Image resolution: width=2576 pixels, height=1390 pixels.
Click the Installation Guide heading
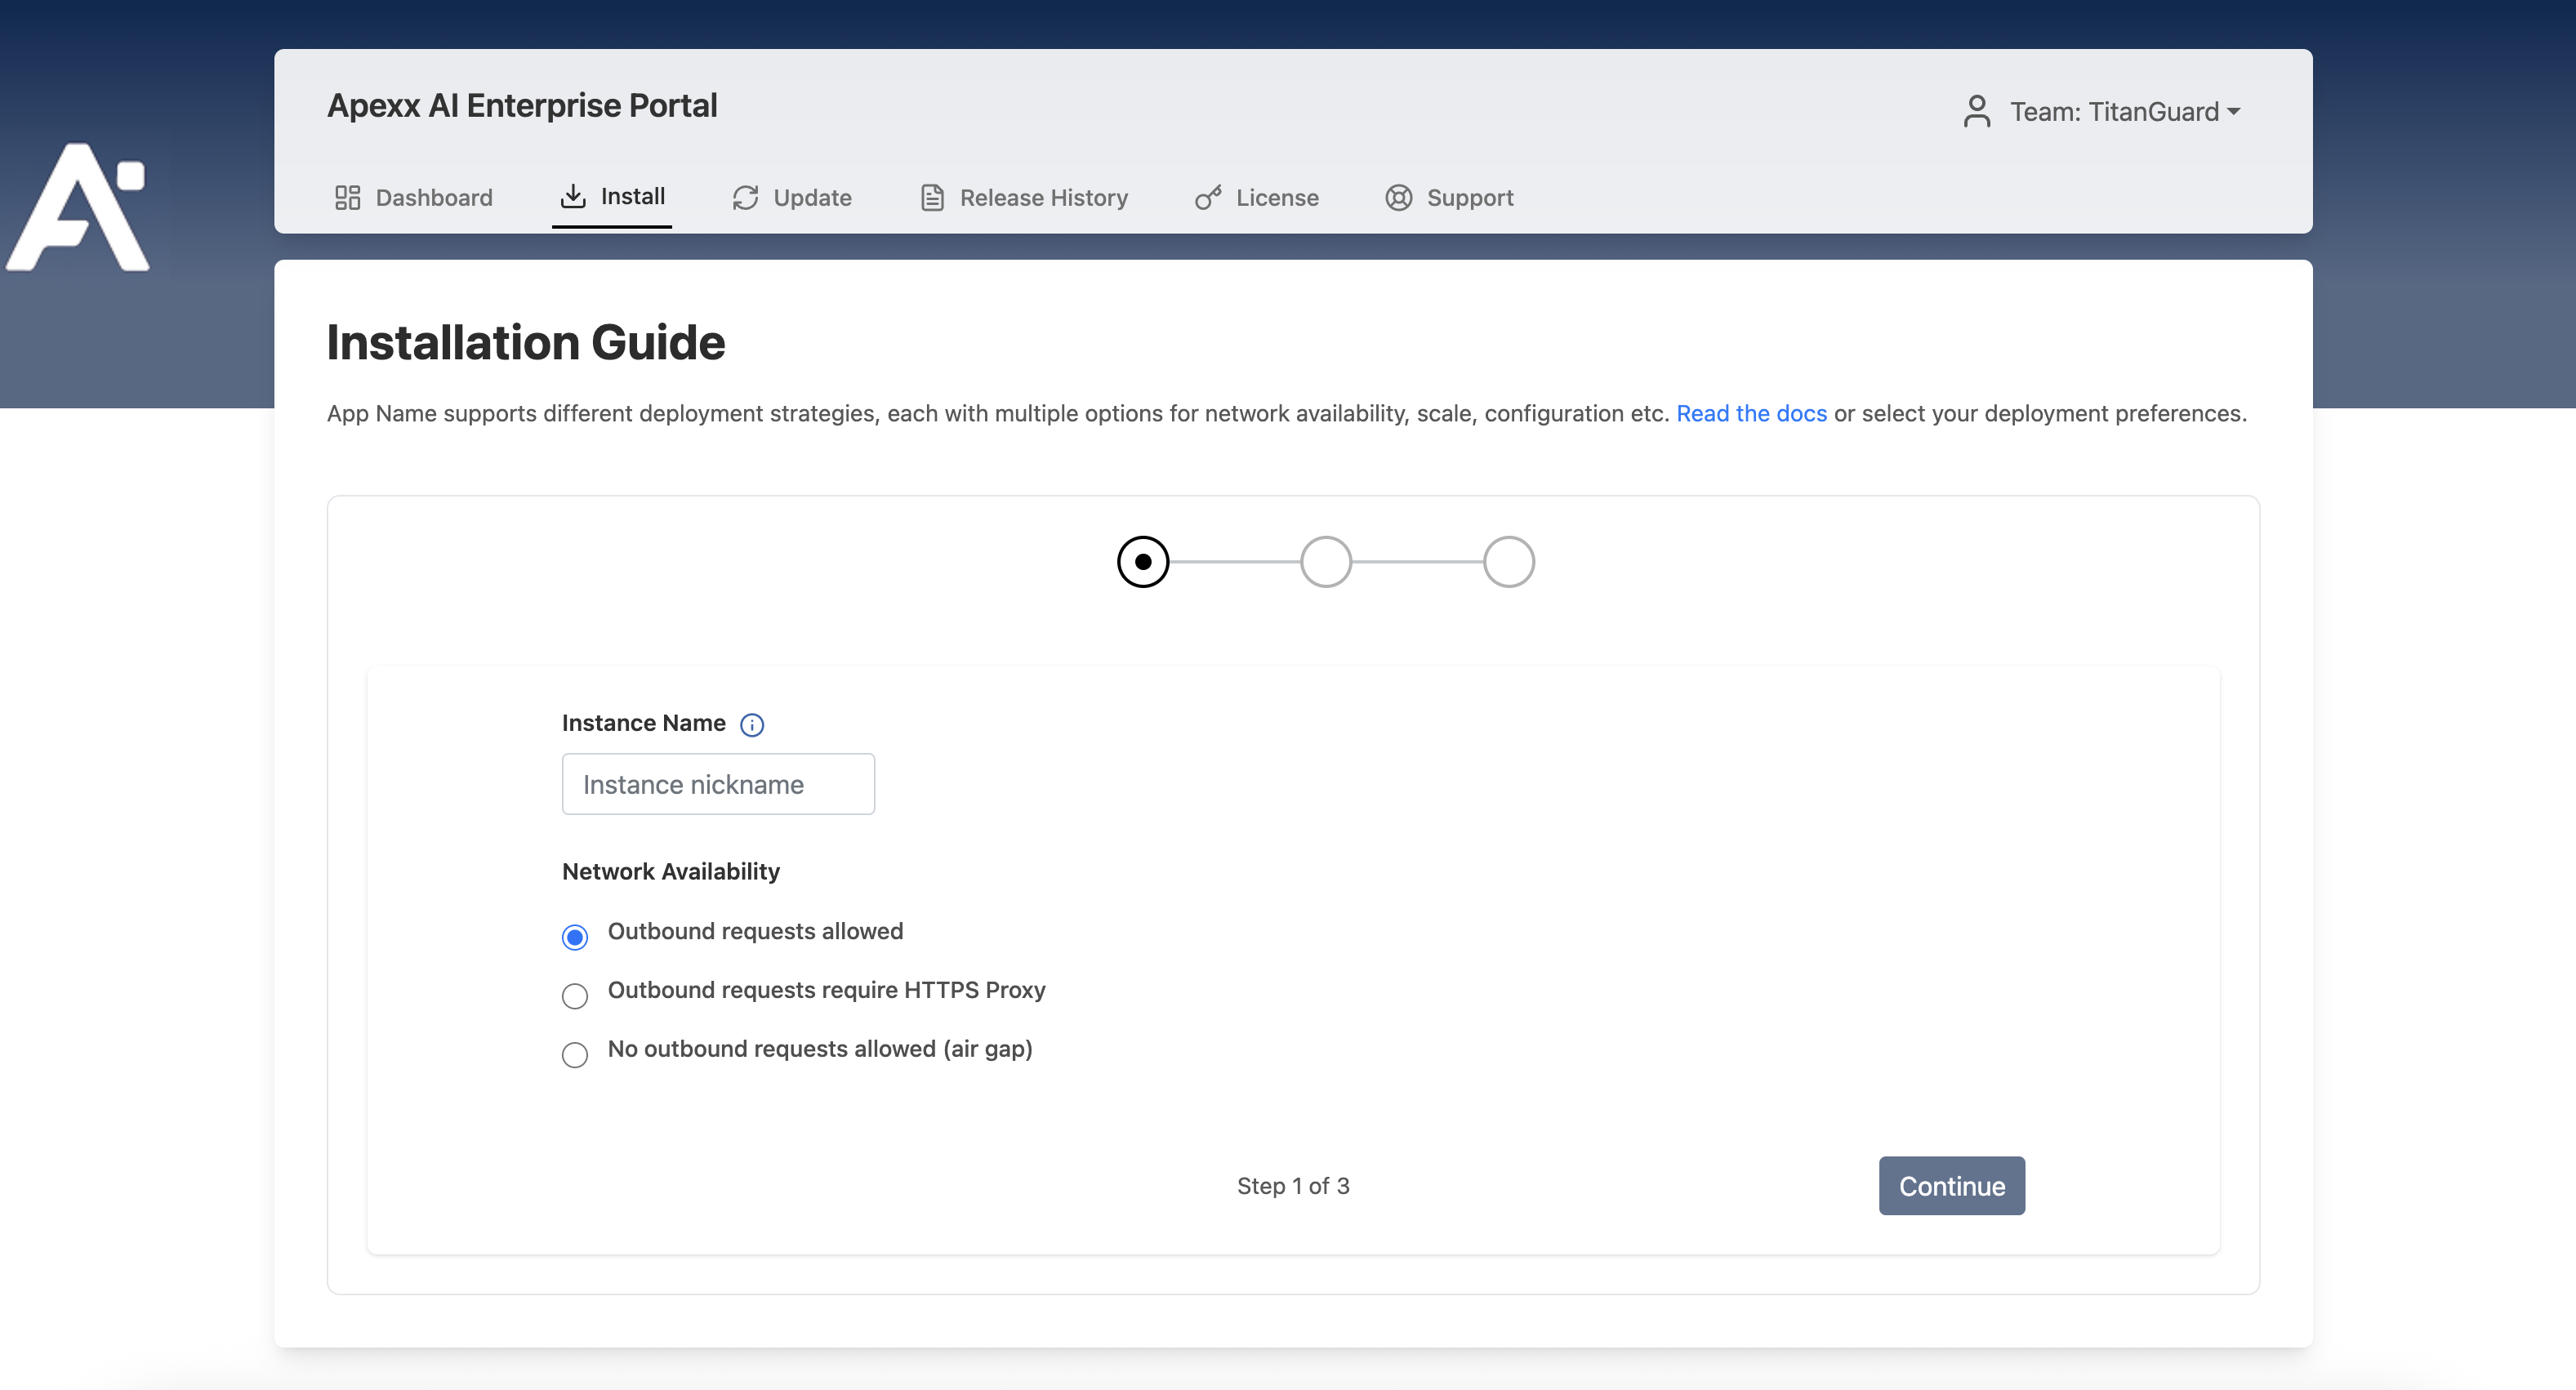tap(526, 343)
